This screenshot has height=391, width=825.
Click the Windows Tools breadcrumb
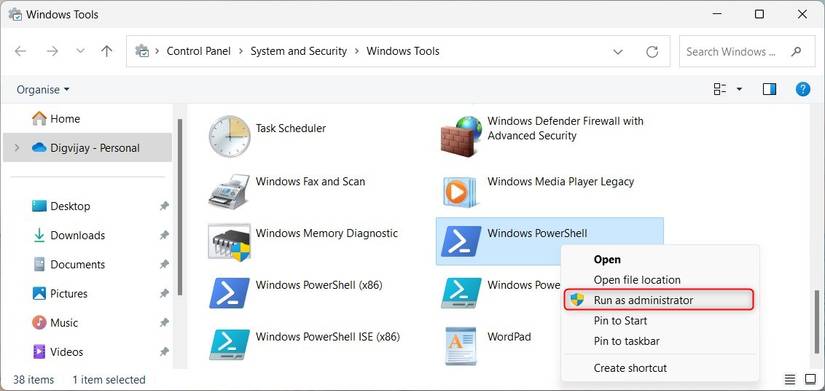click(x=403, y=51)
